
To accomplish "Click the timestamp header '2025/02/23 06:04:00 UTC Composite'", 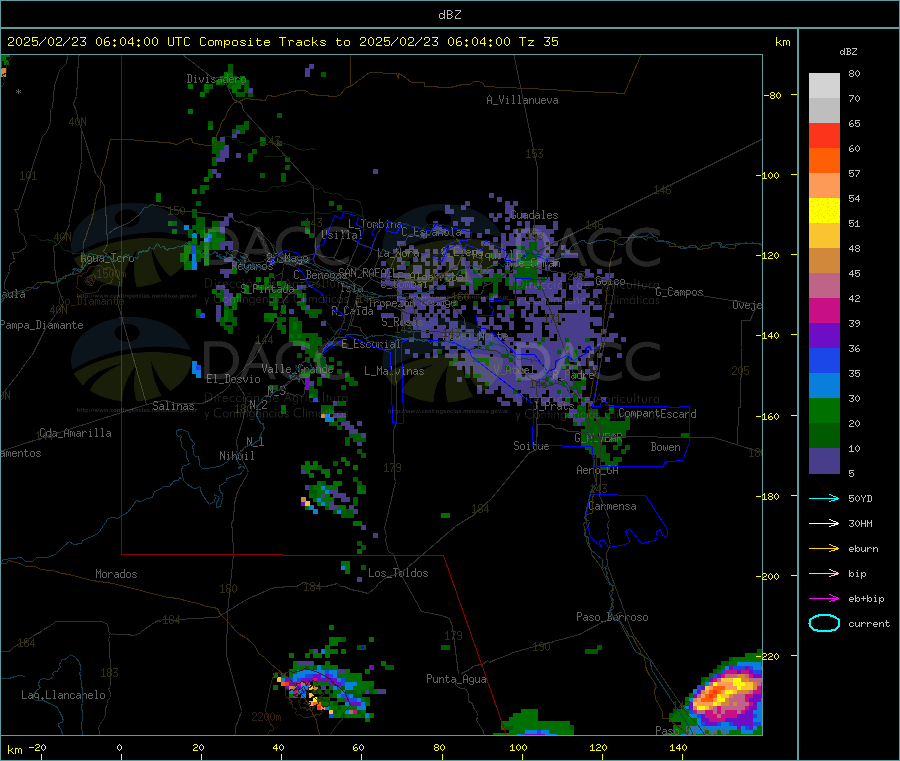I will click(x=138, y=42).
